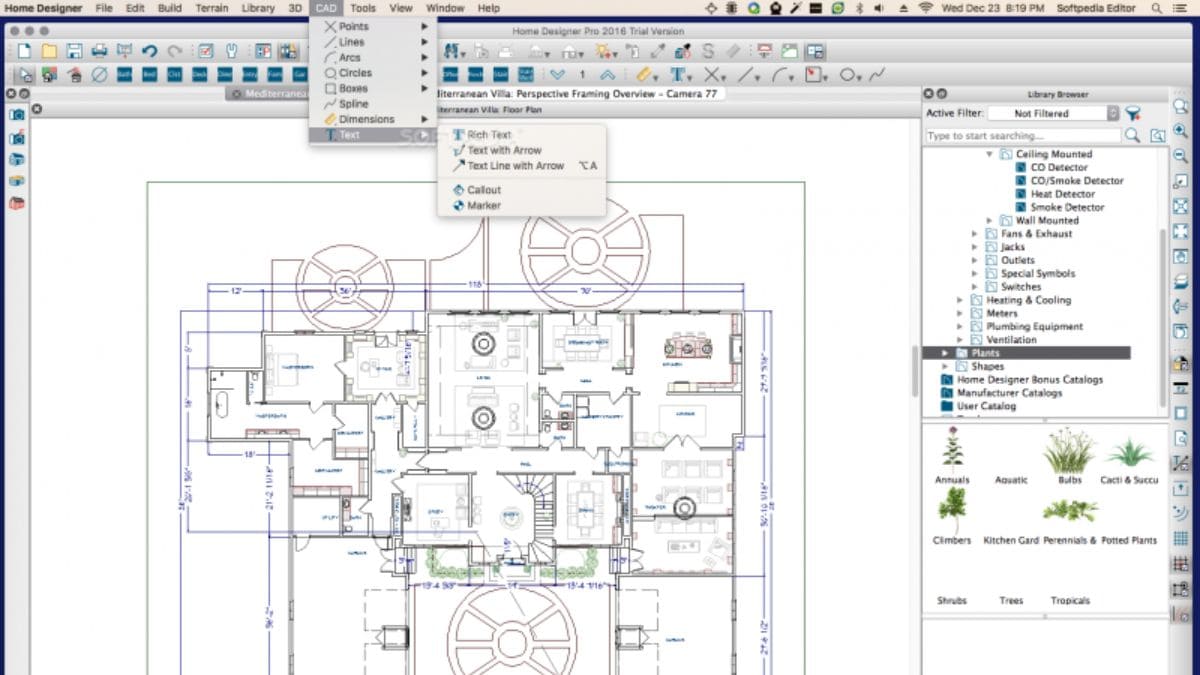Choose Callout from Text submenu
This screenshot has width=1200, height=675.
click(521, 190)
